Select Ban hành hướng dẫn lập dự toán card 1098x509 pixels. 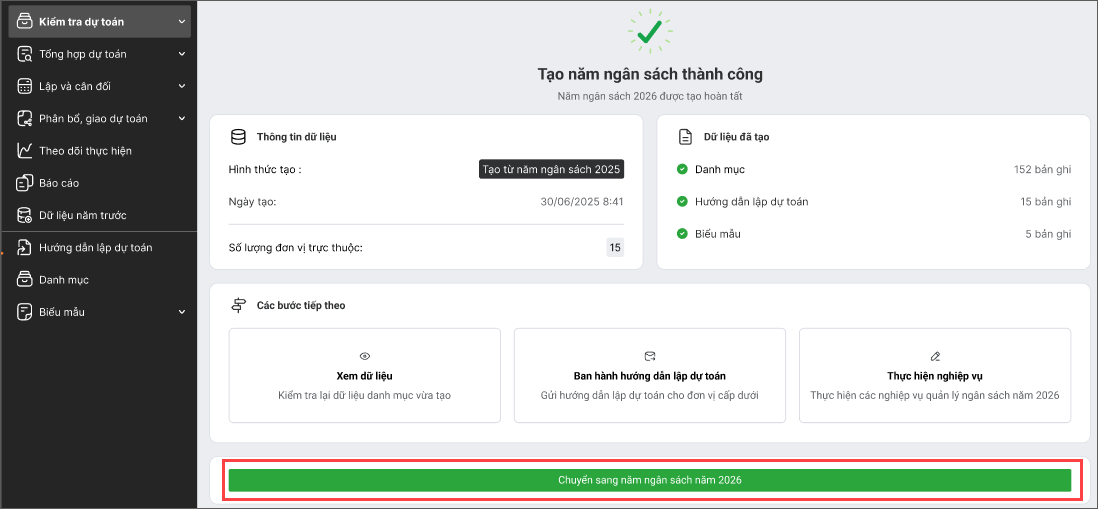(649, 375)
